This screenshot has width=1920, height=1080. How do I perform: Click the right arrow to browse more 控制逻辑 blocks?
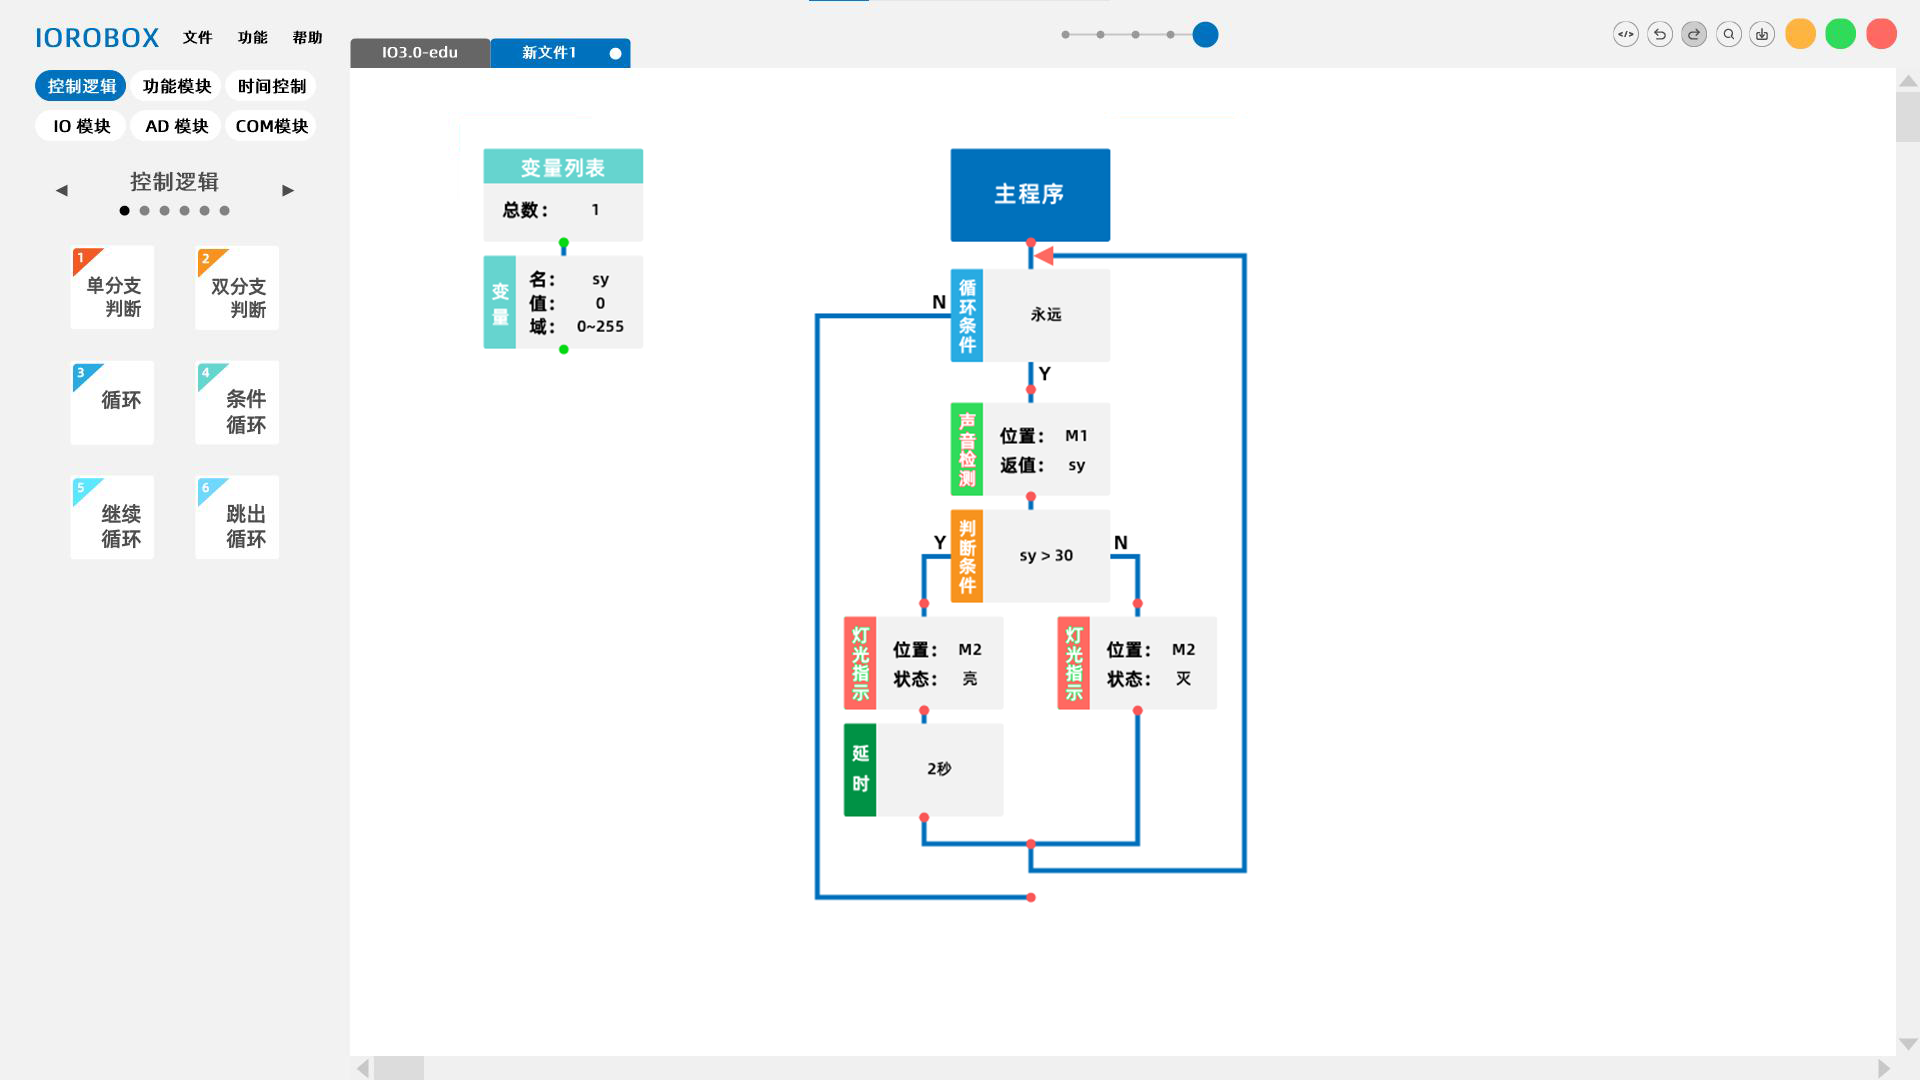[x=288, y=189]
